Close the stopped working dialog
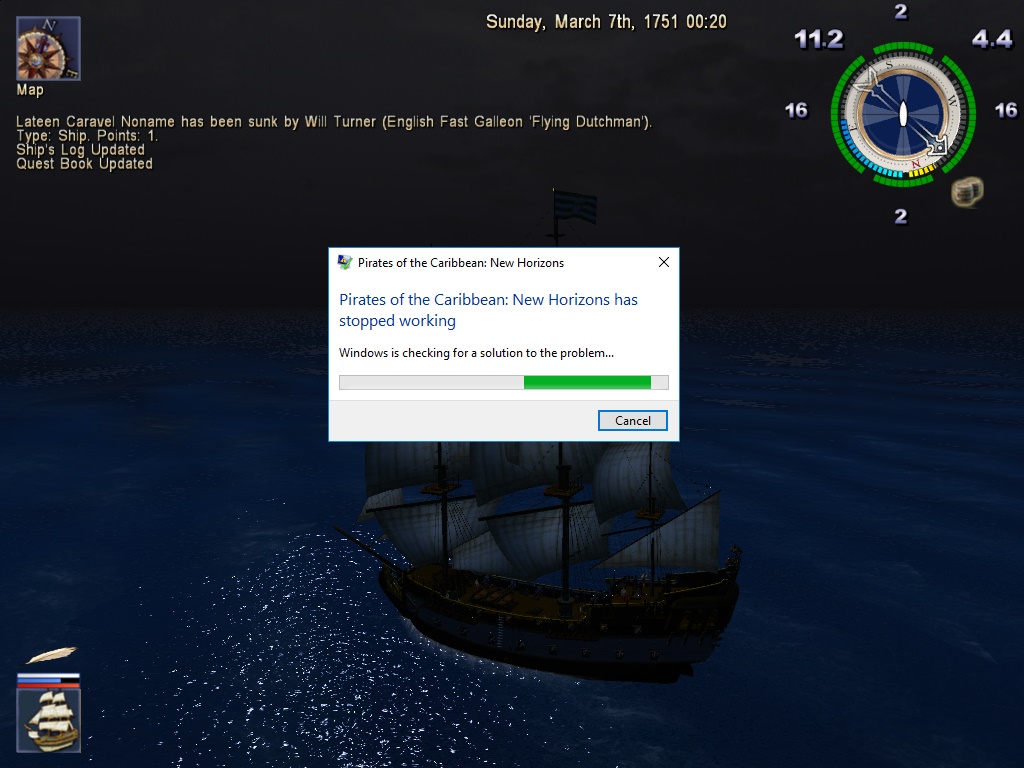Viewport: 1024px width, 768px height. 664,262
